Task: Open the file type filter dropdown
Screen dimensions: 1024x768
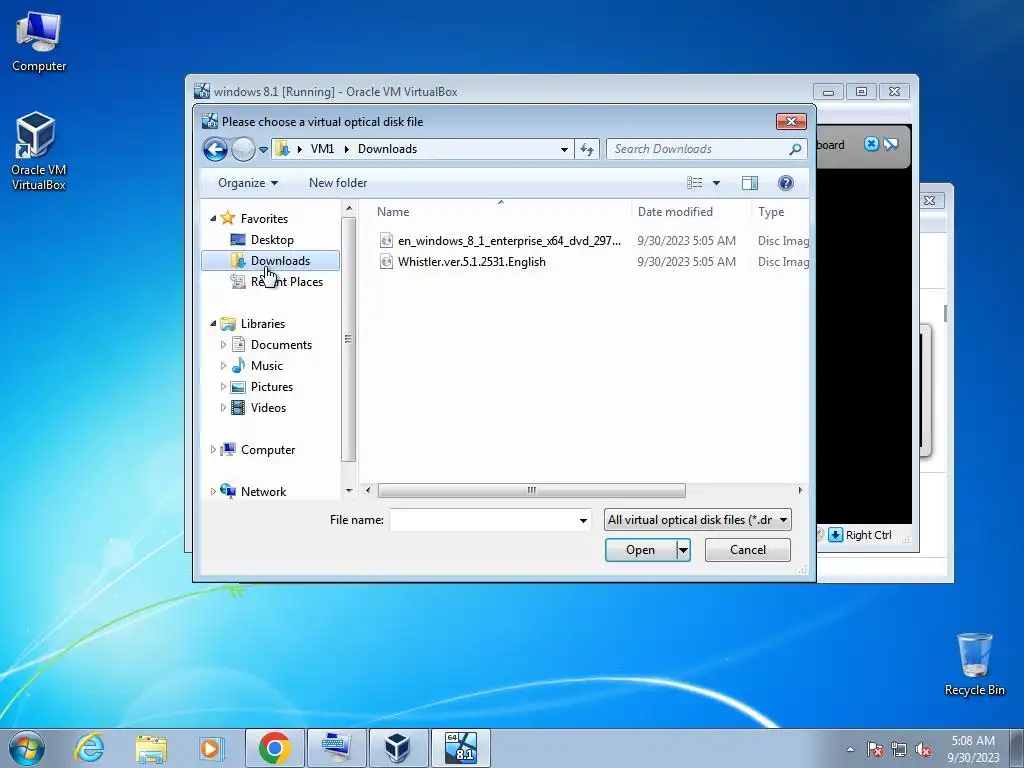Action: point(697,520)
